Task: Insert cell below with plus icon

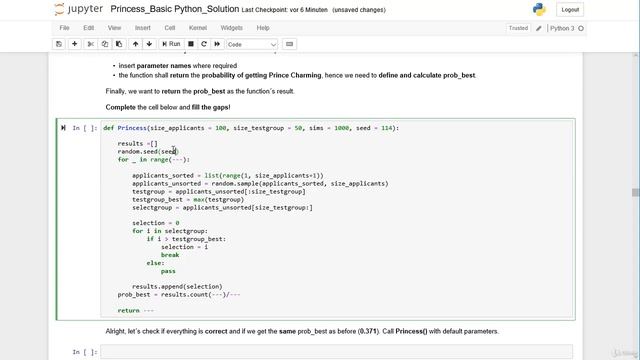Action: 74,44
